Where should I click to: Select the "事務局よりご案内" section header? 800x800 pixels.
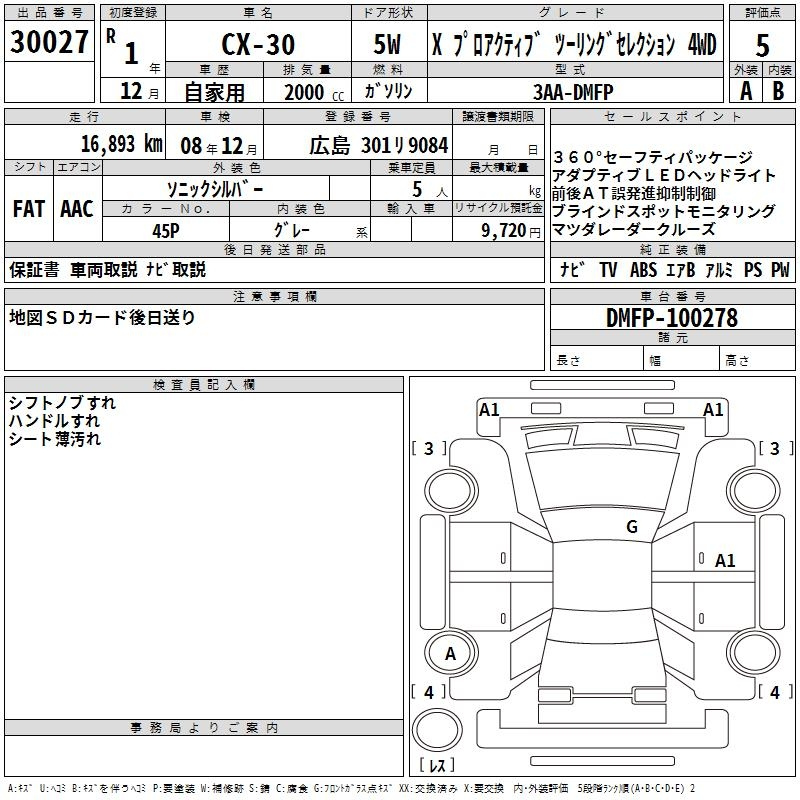[x=204, y=728]
